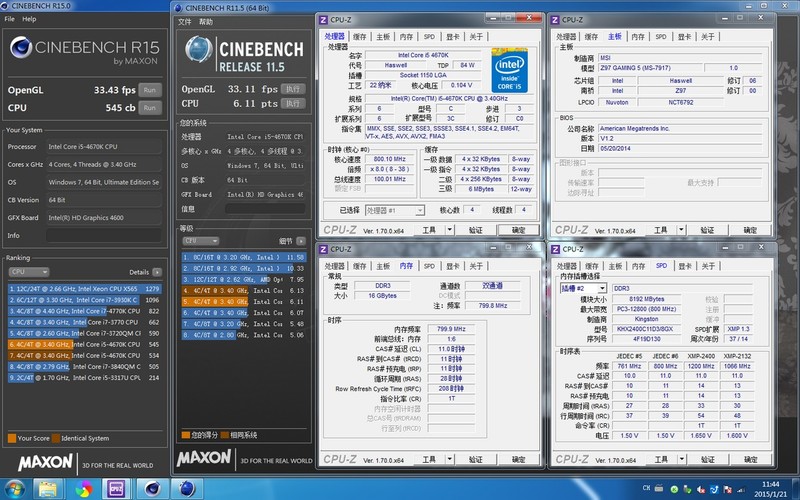
Task: Expand the Details arrow in Ranking panel
Action: coord(157,272)
